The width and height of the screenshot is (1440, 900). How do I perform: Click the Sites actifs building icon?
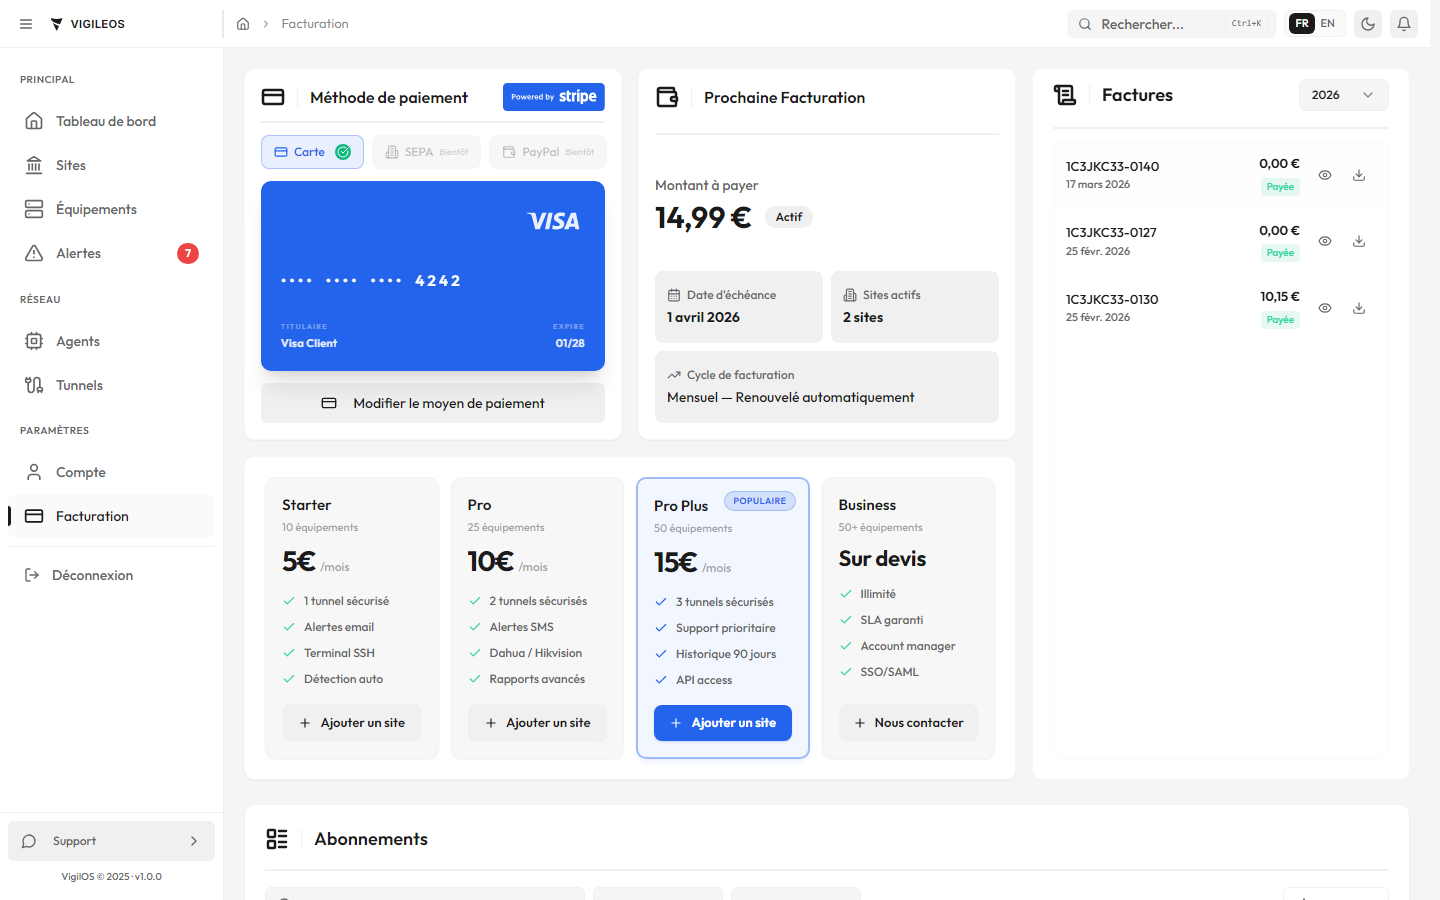tap(850, 295)
